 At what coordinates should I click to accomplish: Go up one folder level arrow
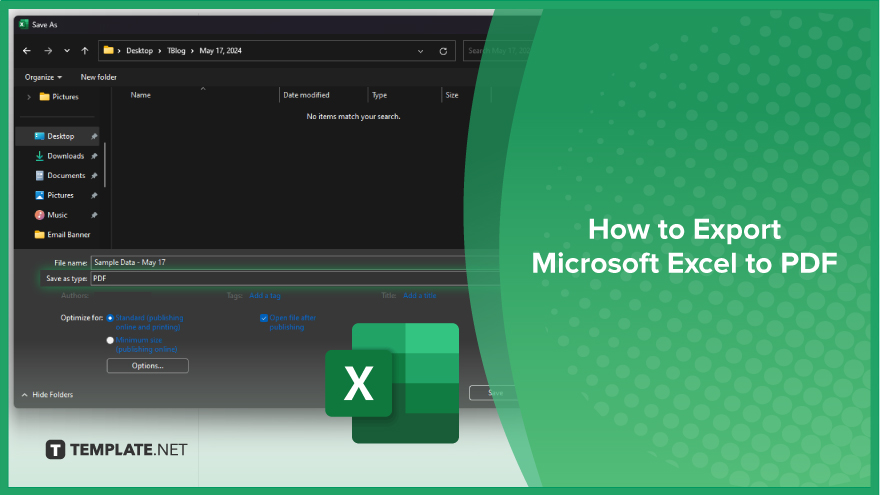(x=85, y=51)
